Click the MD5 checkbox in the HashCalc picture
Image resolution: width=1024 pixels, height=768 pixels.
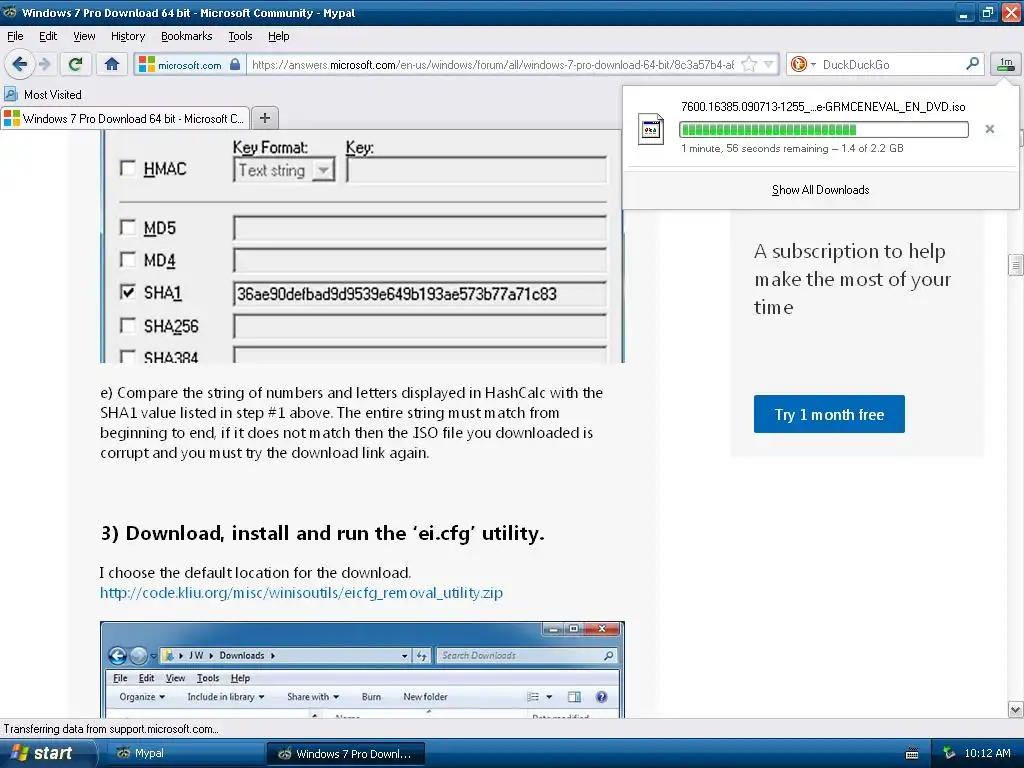[128, 227]
